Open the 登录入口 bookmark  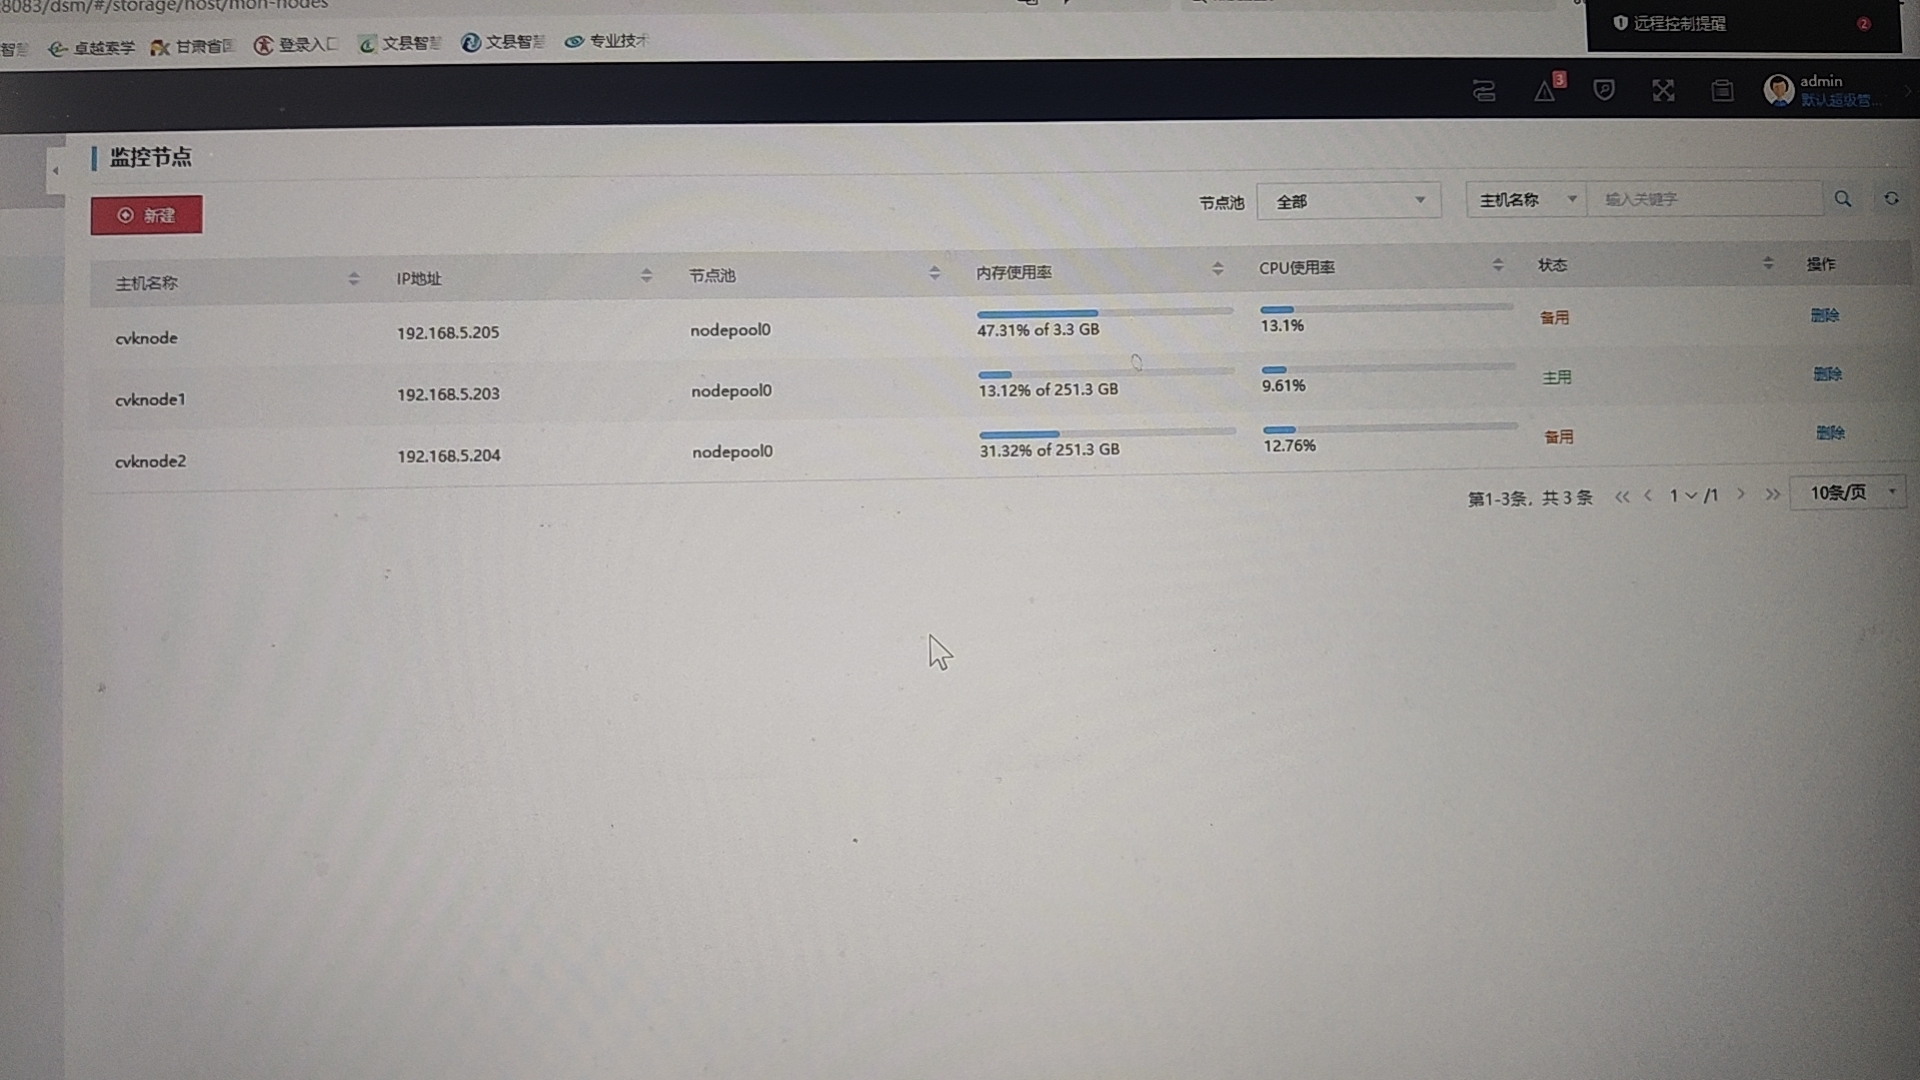(x=297, y=45)
